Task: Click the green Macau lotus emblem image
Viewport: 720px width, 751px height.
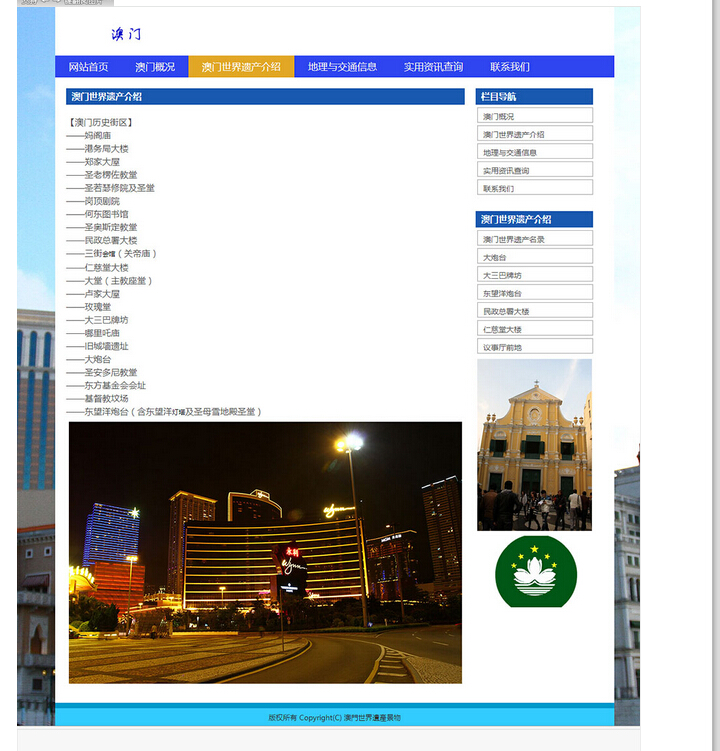Action: click(x=535, y=571)
